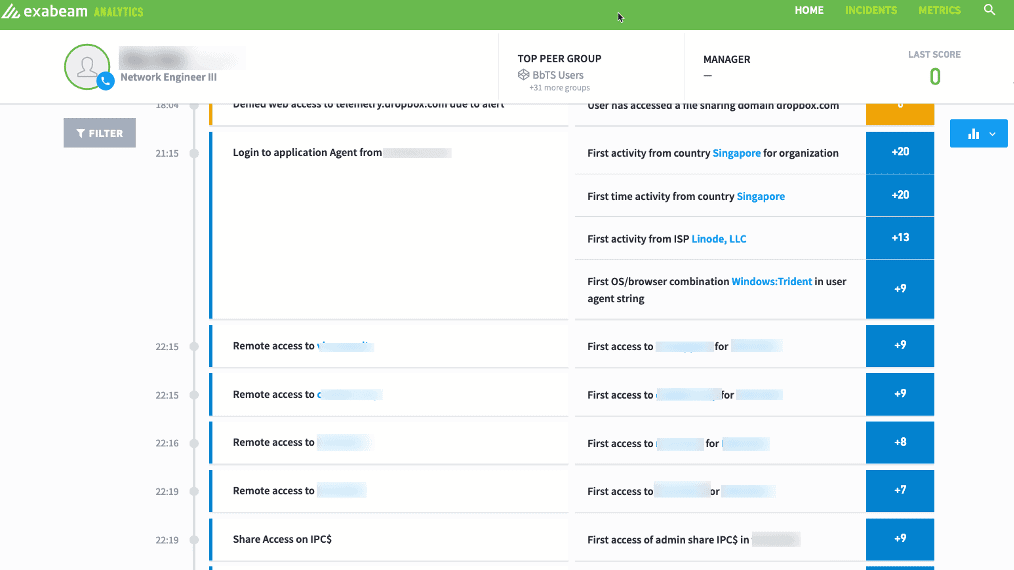The width and height of the screenshot is (1014, 570).
Task: Click the MANAGER label
Action: pyautogui.click(x=726, y=60)
